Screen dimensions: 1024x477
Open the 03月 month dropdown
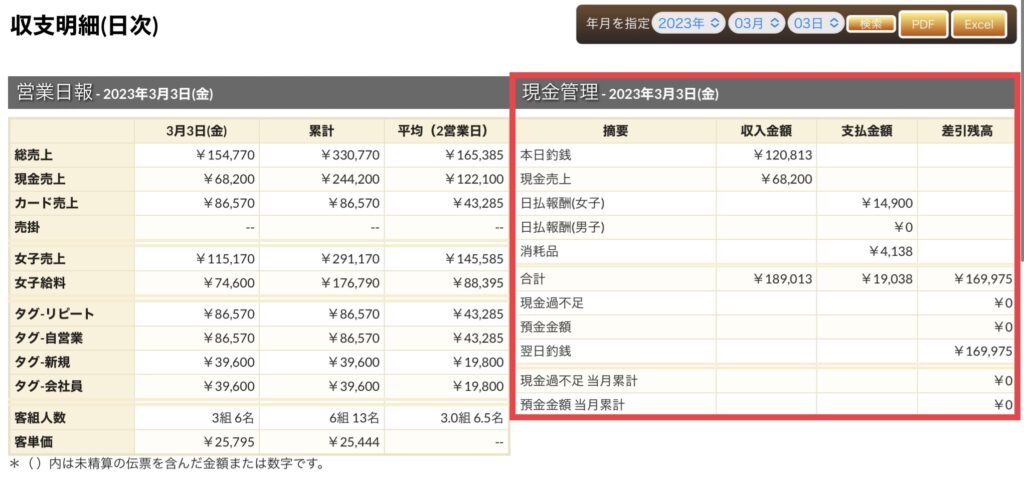coord(756,24)
